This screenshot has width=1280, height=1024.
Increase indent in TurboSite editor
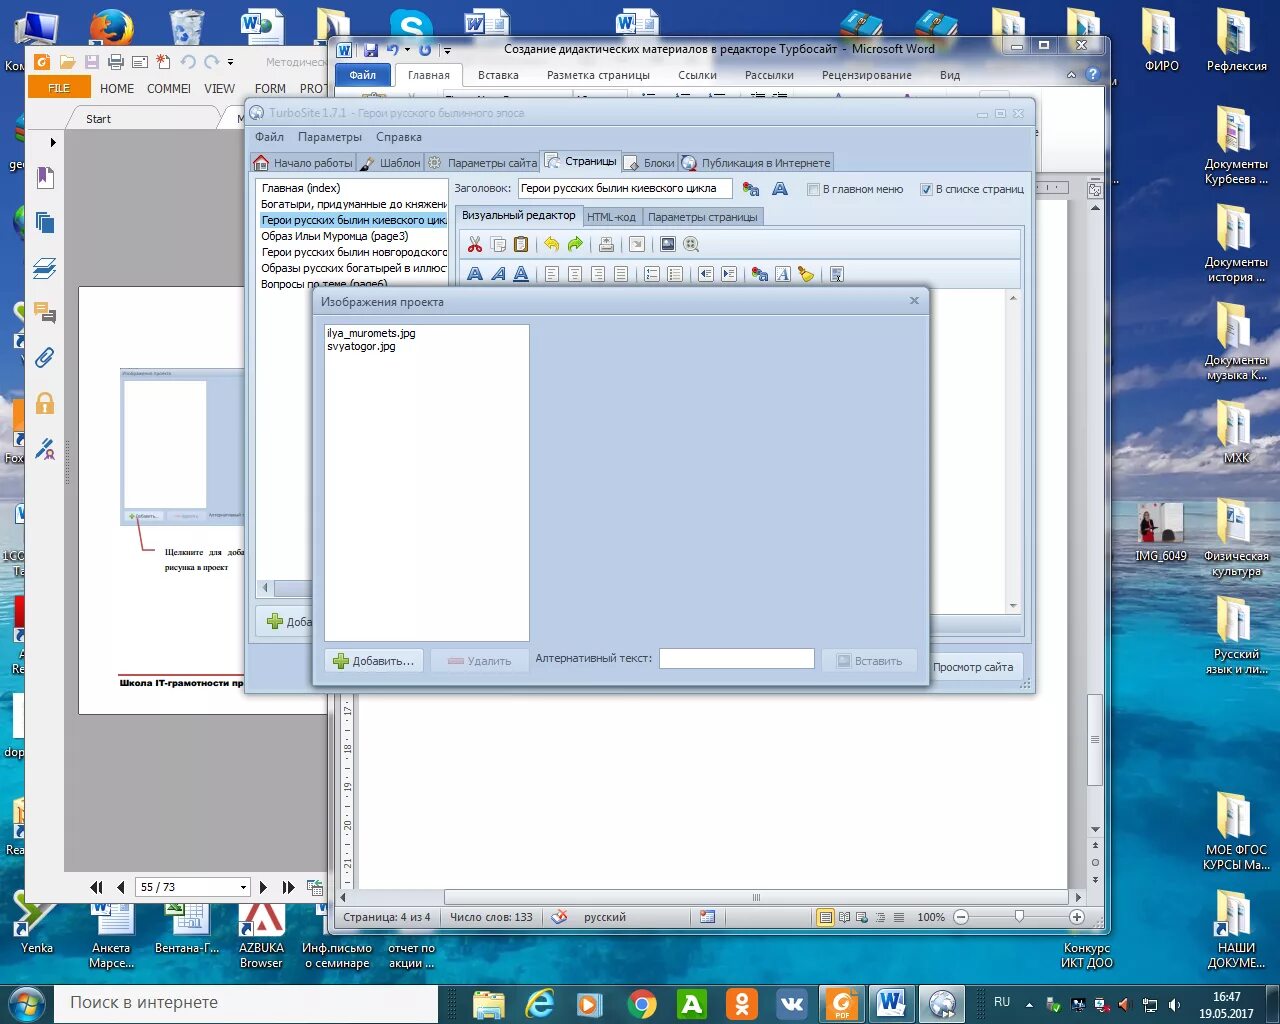point(729,274)
